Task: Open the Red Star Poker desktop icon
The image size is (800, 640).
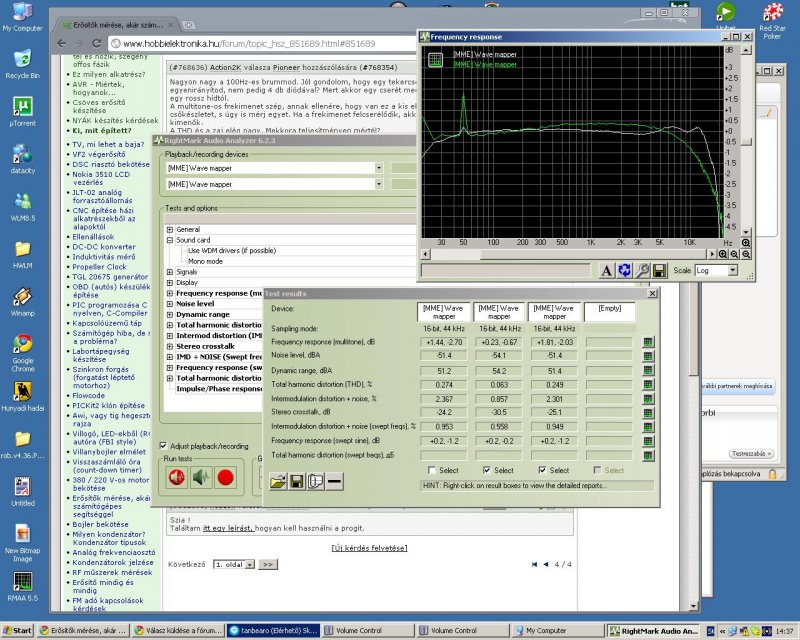Action: pos(772,20)
